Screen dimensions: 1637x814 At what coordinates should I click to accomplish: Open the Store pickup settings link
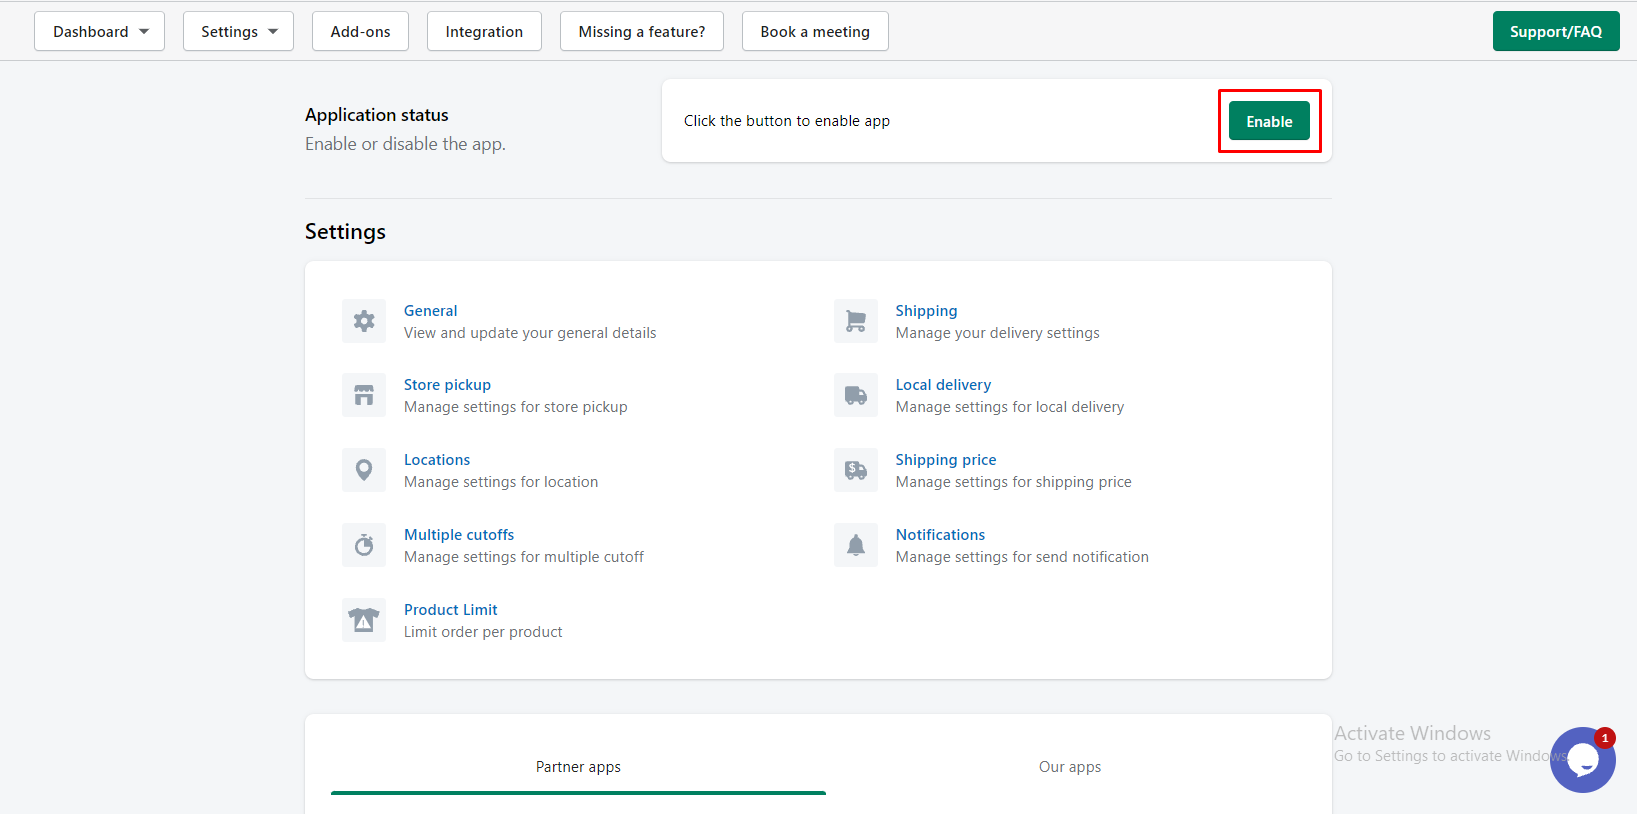pos(447,385)
